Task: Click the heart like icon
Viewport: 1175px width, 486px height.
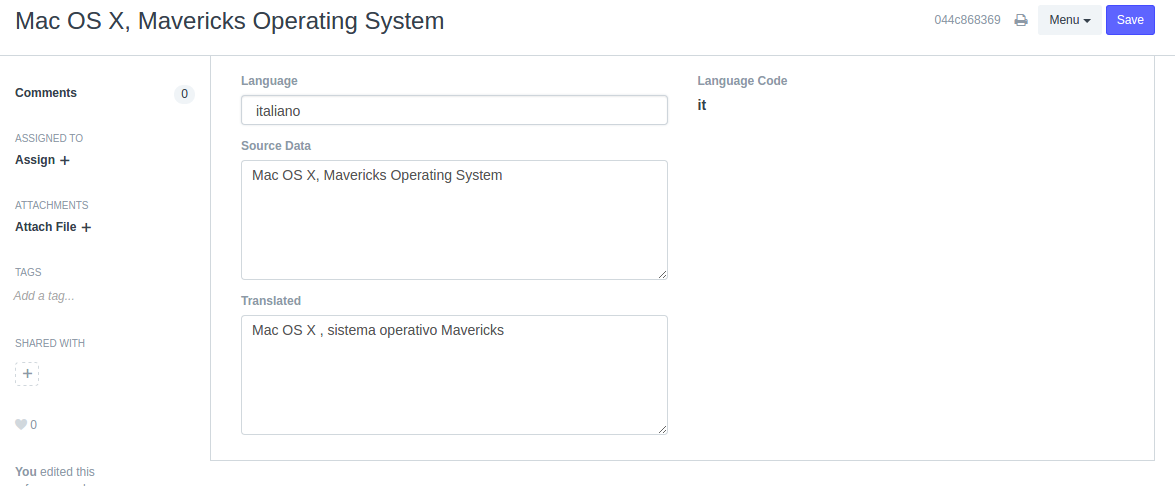Action: point(20,425)
